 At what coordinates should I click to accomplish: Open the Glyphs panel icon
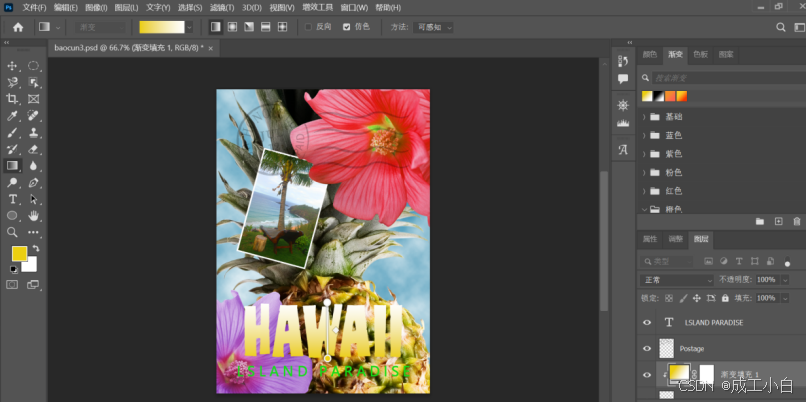[x=623, y=150]
